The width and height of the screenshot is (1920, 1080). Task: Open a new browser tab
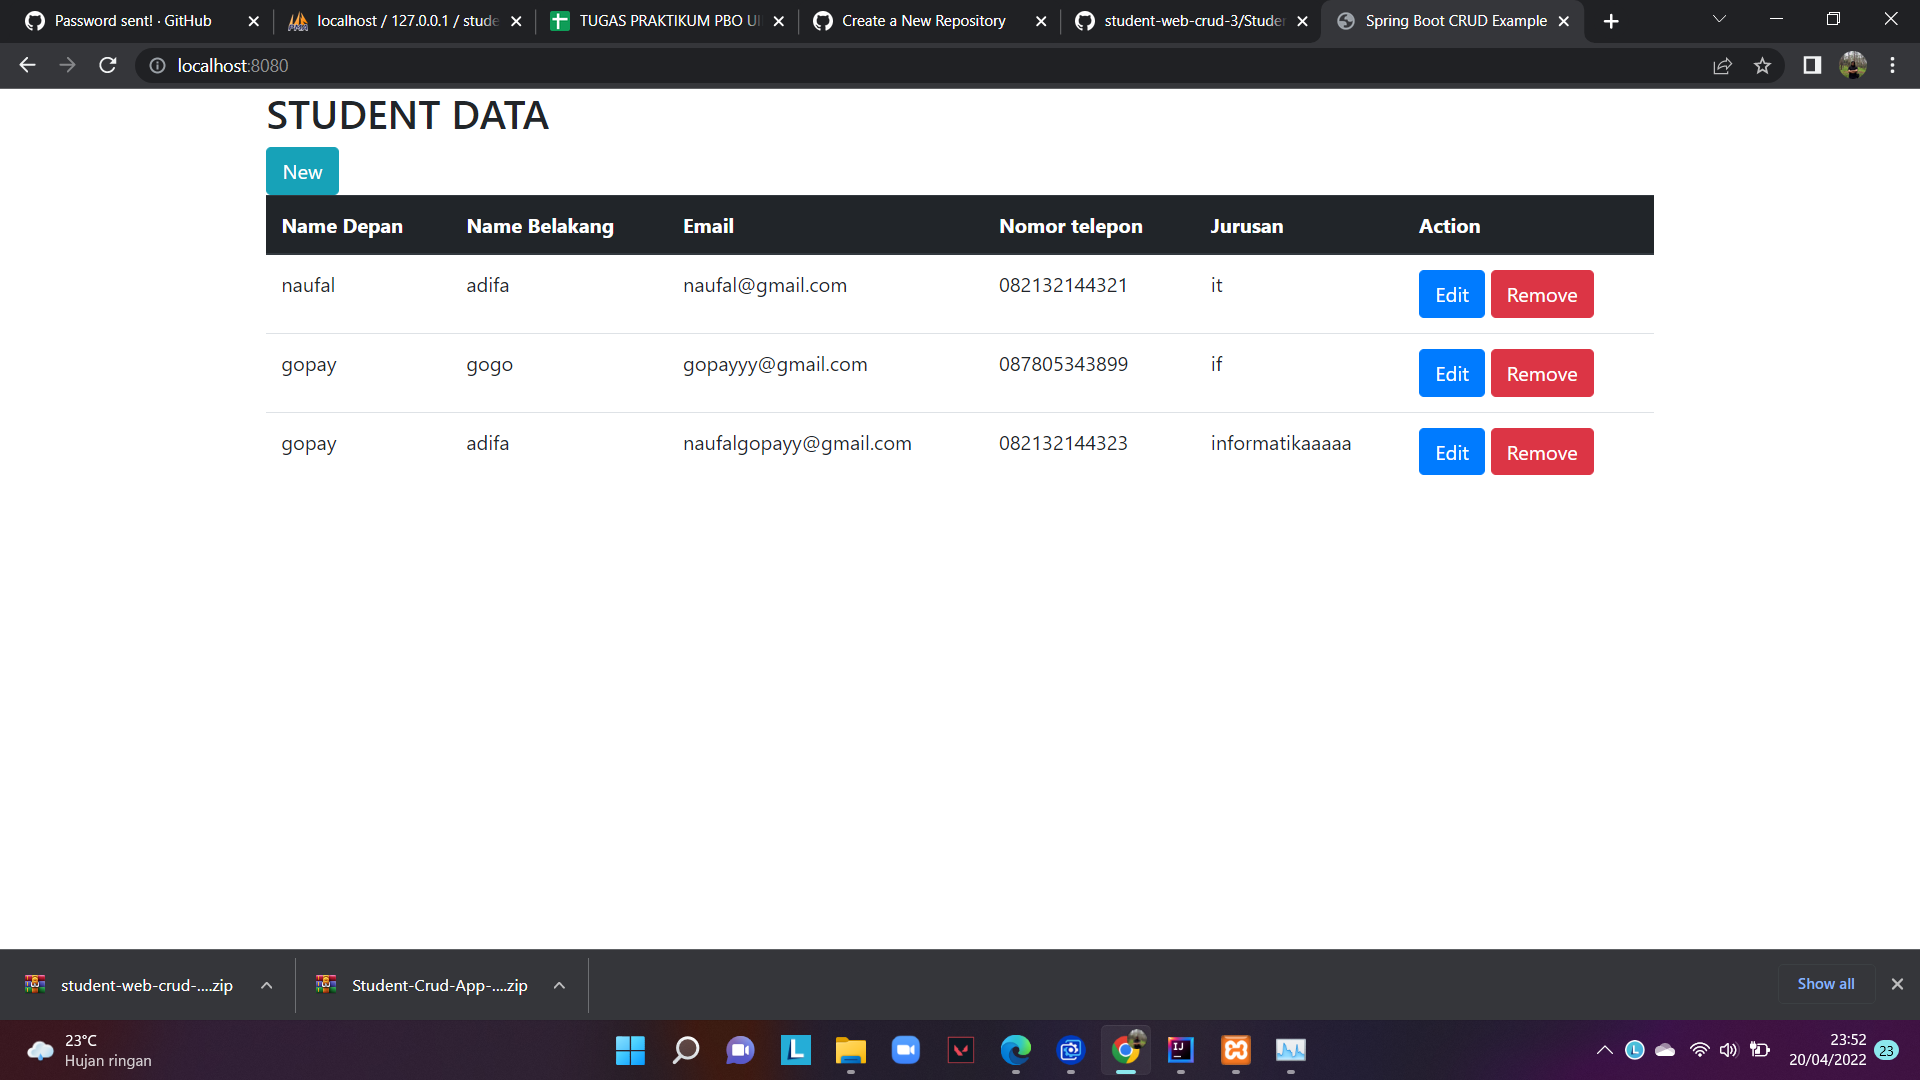click(1611, 21)
